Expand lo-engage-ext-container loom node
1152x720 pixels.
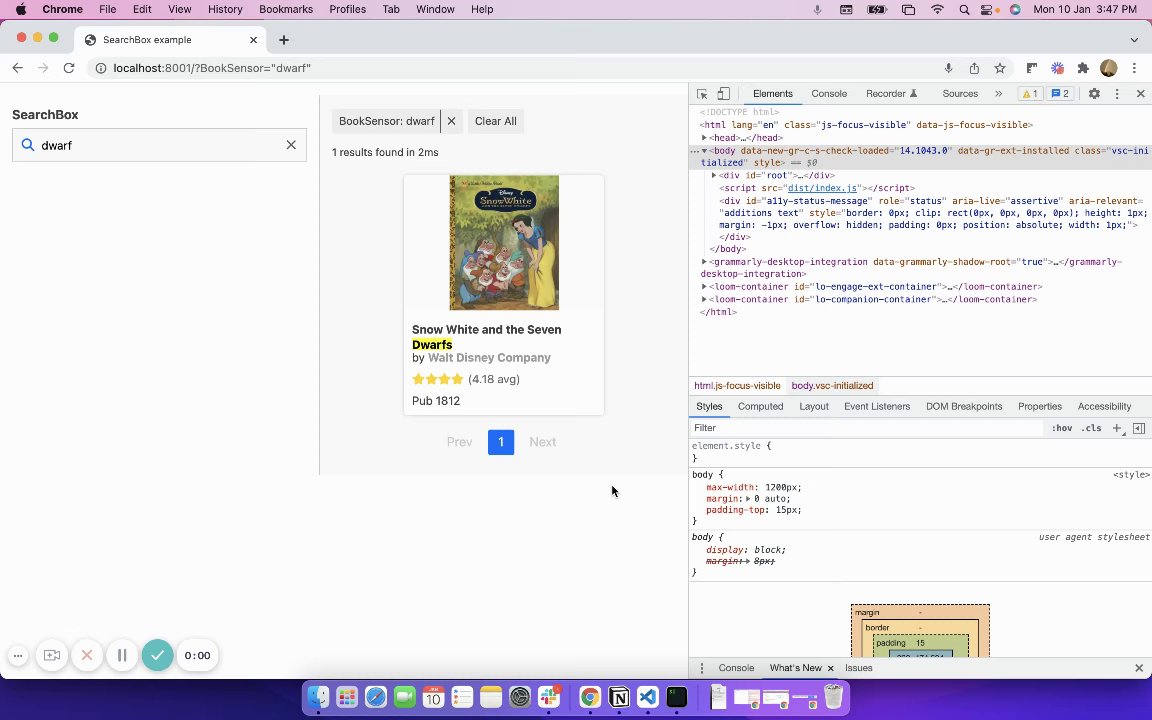tap(704, 287)
